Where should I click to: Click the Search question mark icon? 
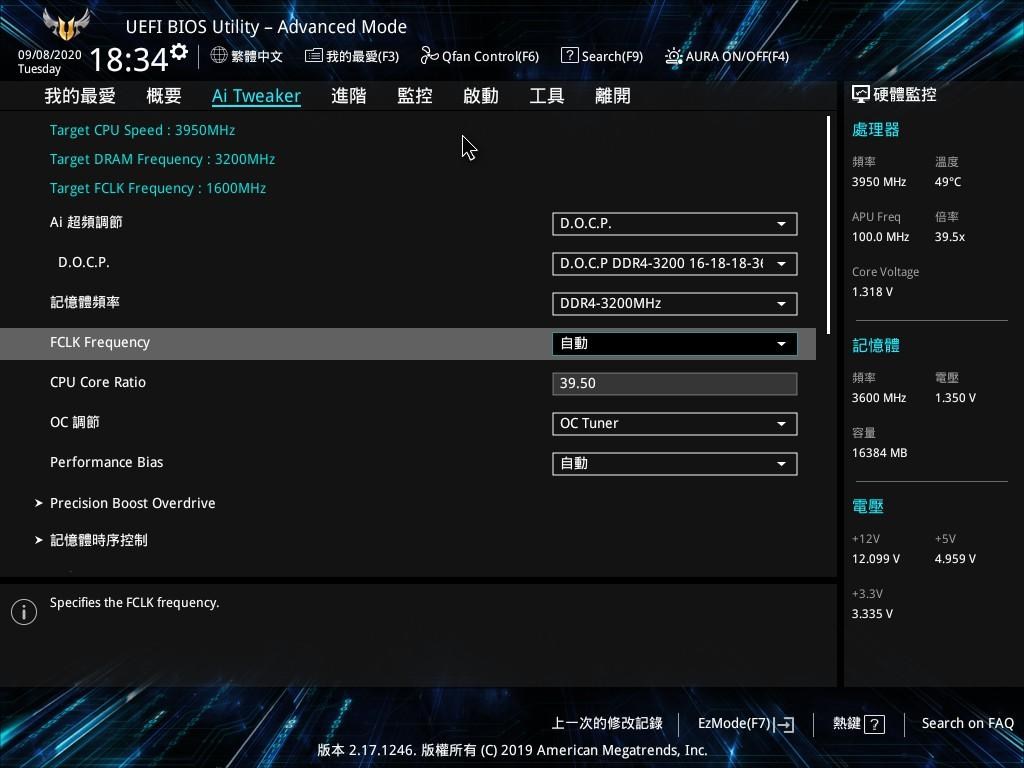[x=569, y=56]
